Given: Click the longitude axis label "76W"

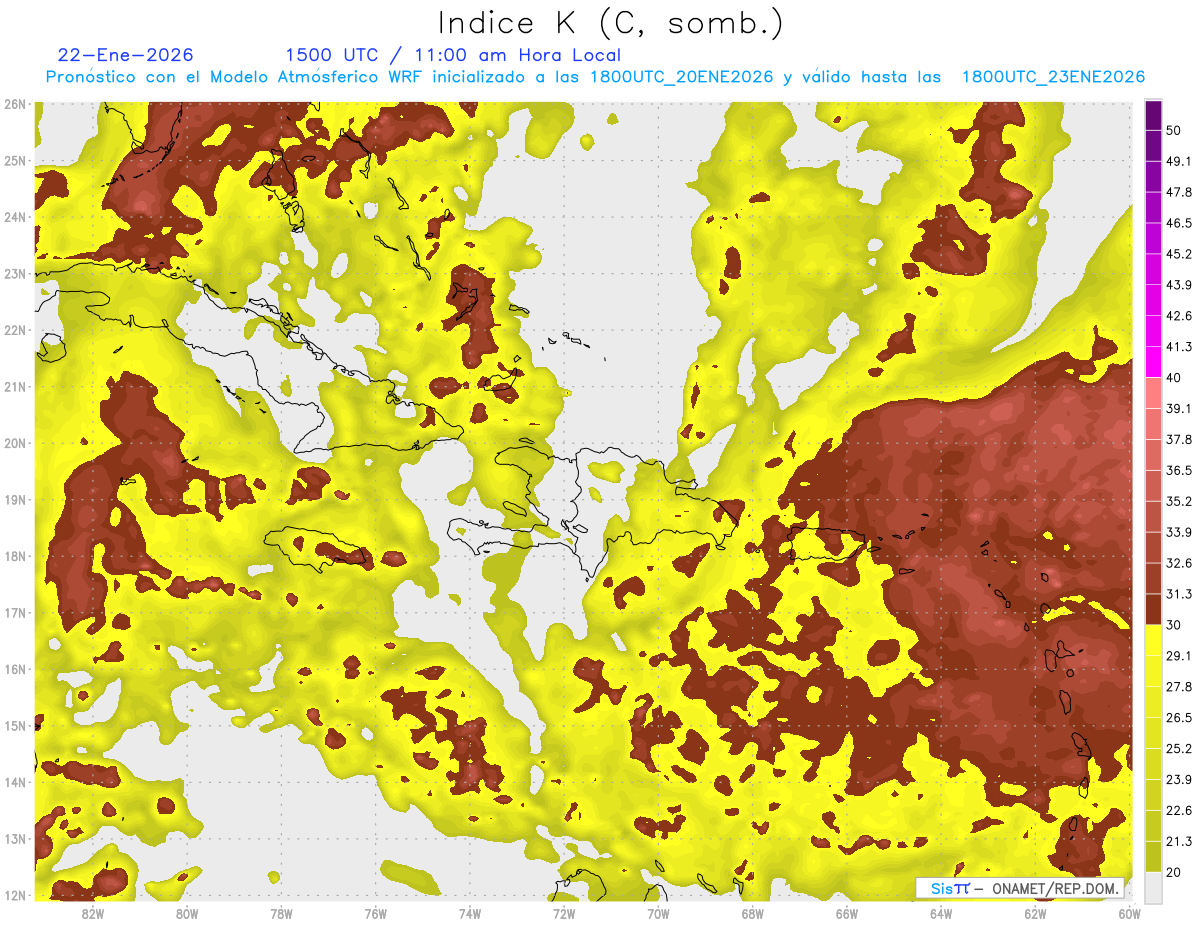Looking at the screenshot, I should [x=376, y=913].
